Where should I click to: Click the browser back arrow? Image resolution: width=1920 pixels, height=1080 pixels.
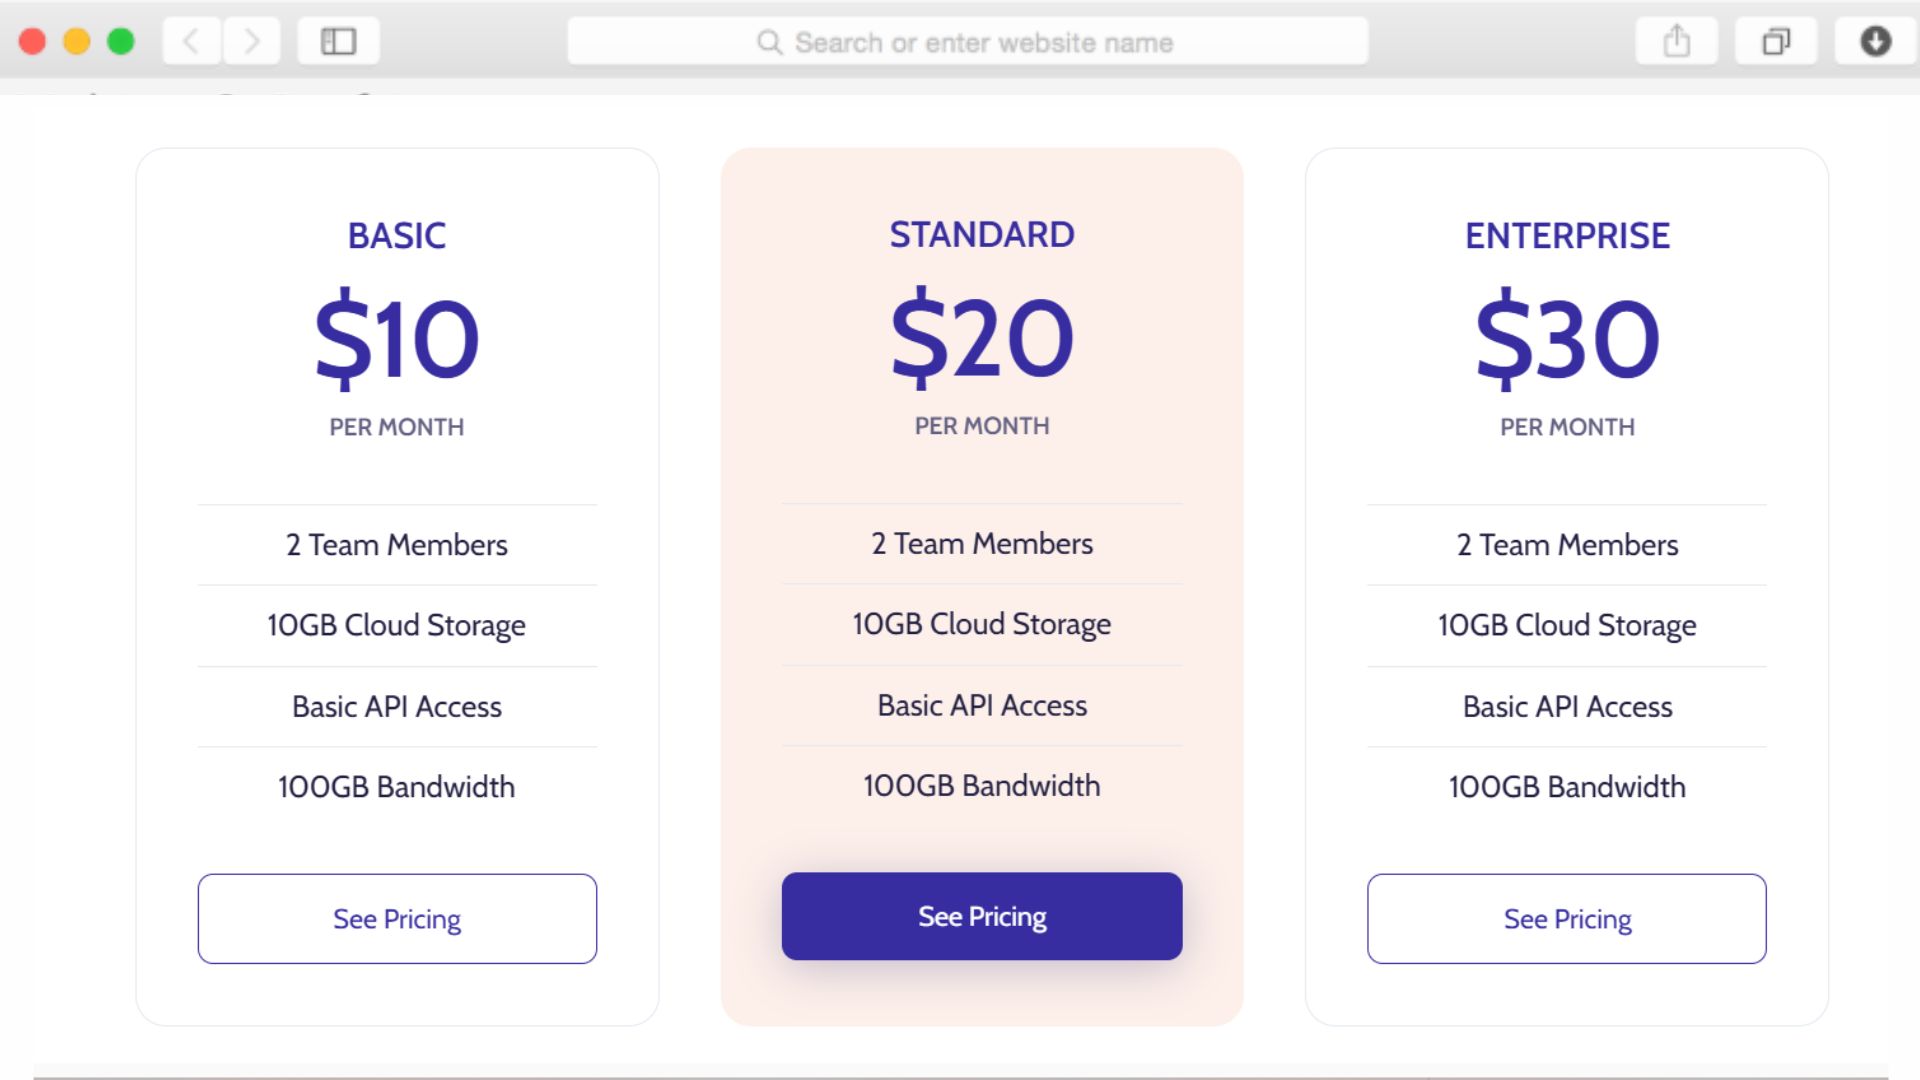click(x=191, y=41)
